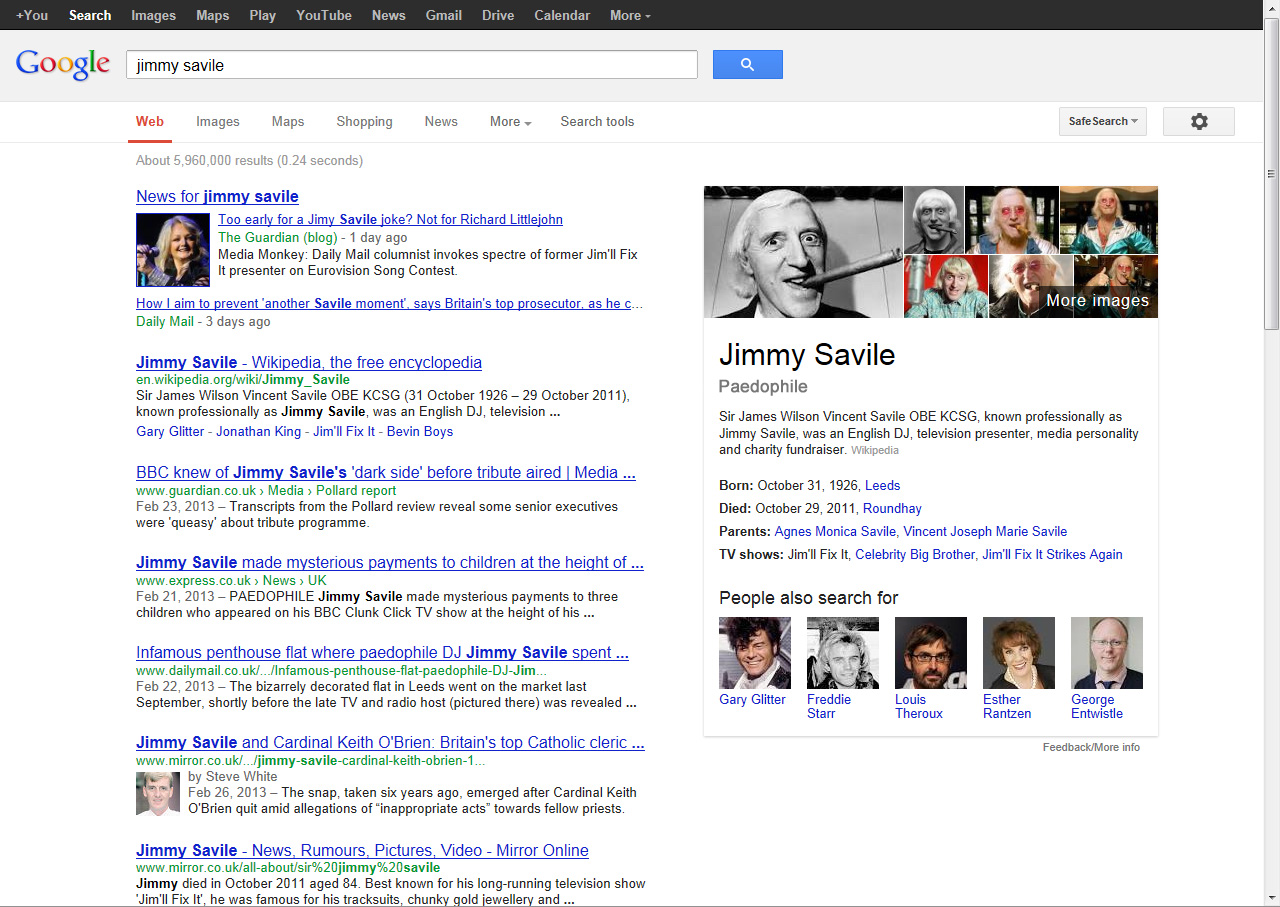Viewport: 1280px width, 907px height.
Task: Switch to the Images search tab
Action: [x=217, y=122]
